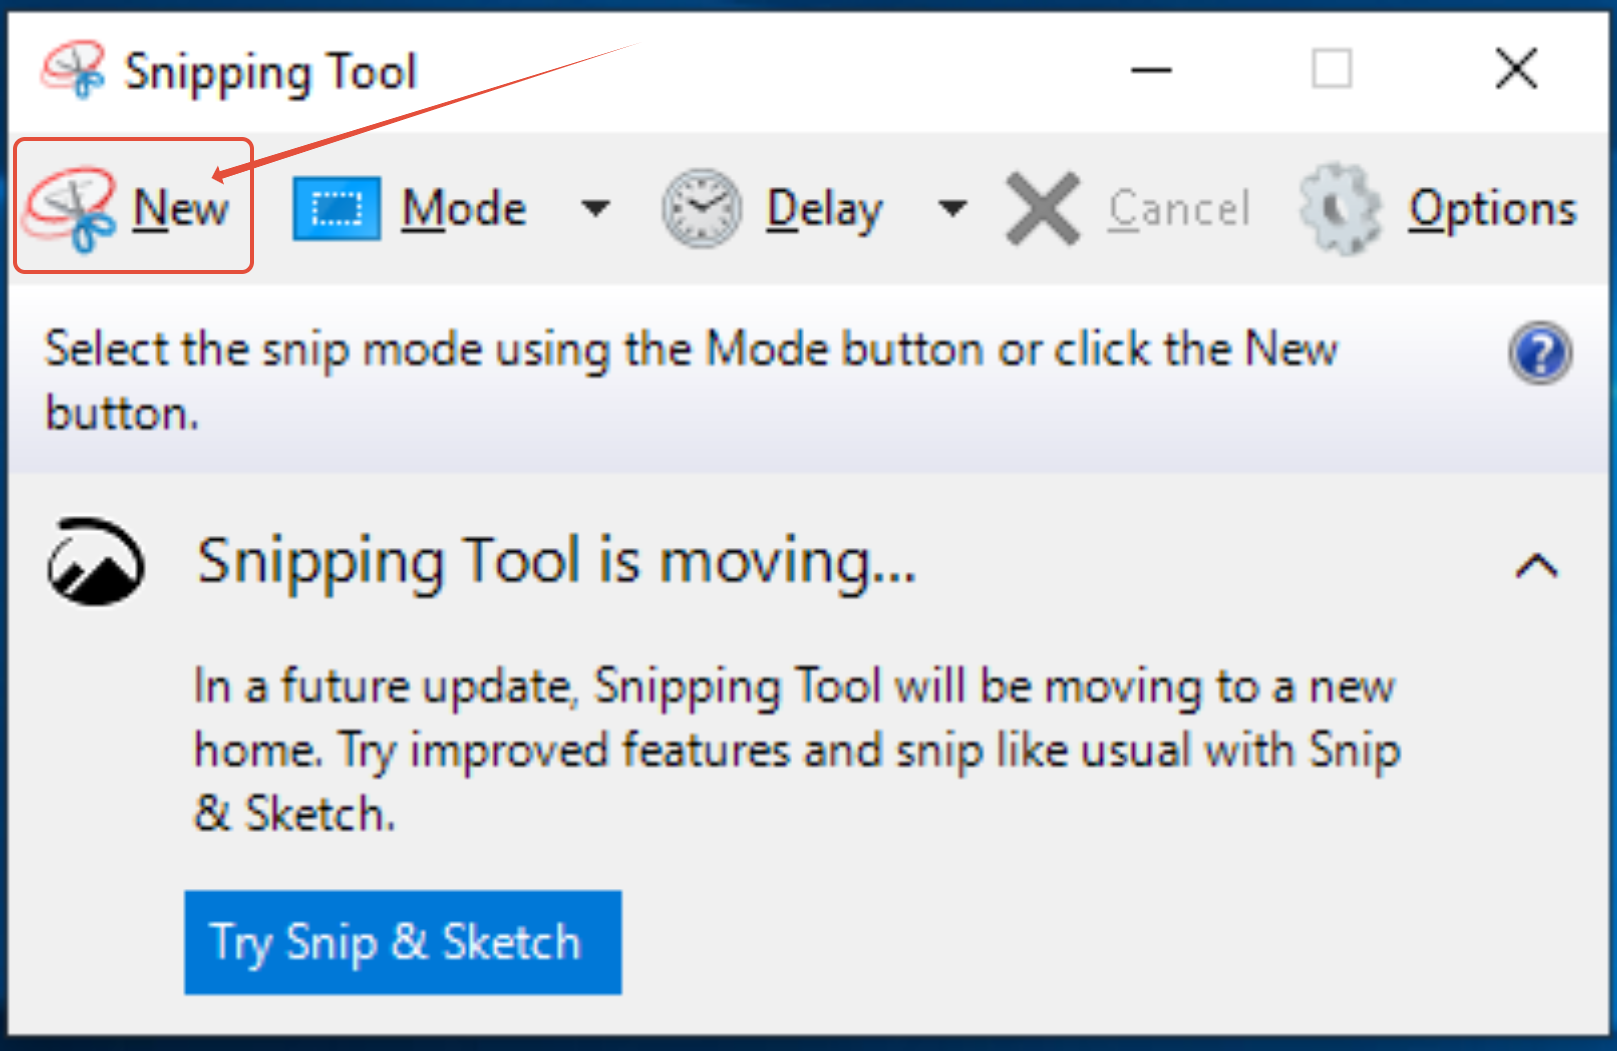The height and width of the screenshot is (1051, 1617).
Task: Maximize the Snipping Tool window
Action: coord(1332,70)
